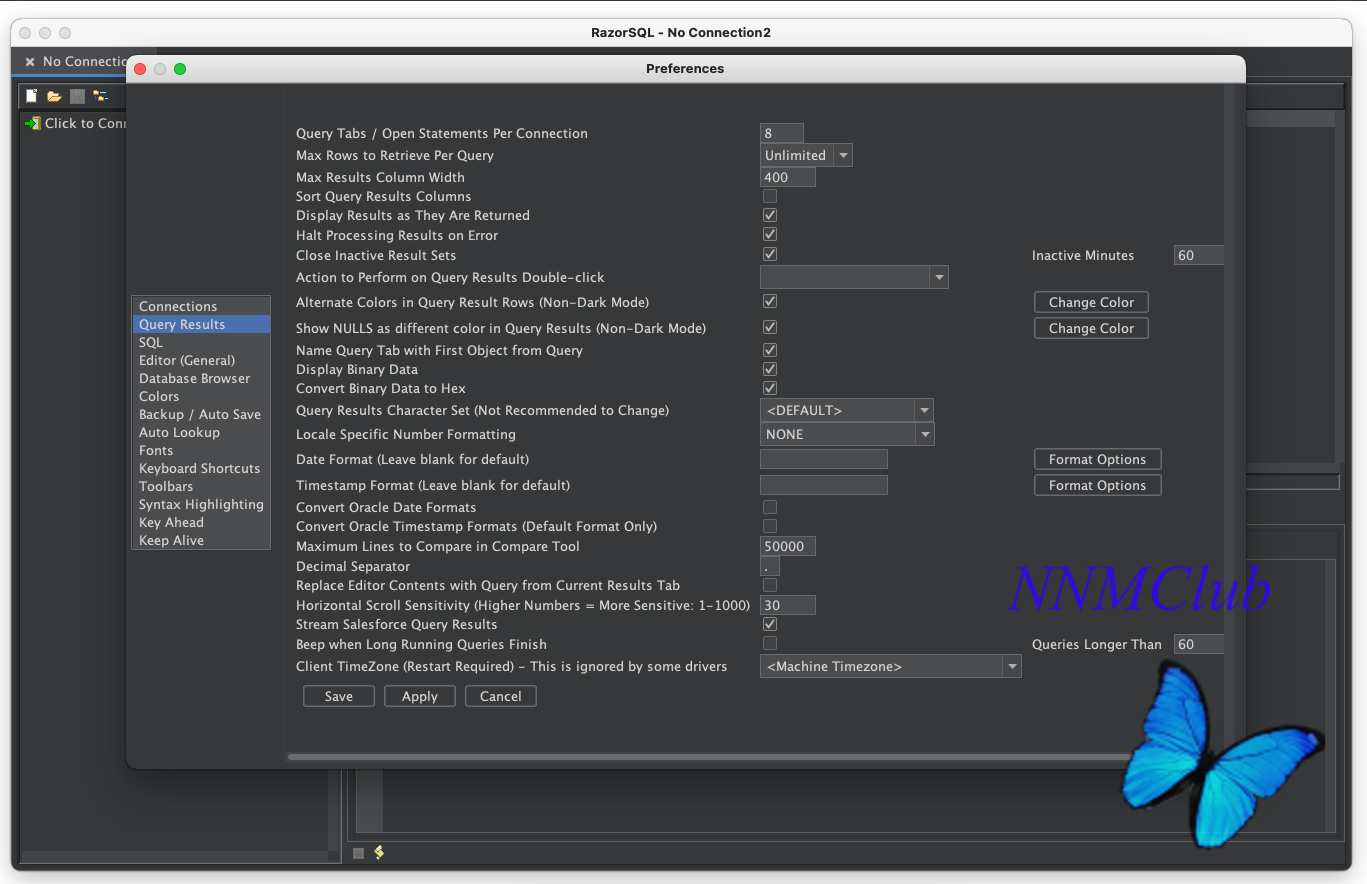Uncheck Show NULLS as different color

pyautogui.click(x=770, y=327)
